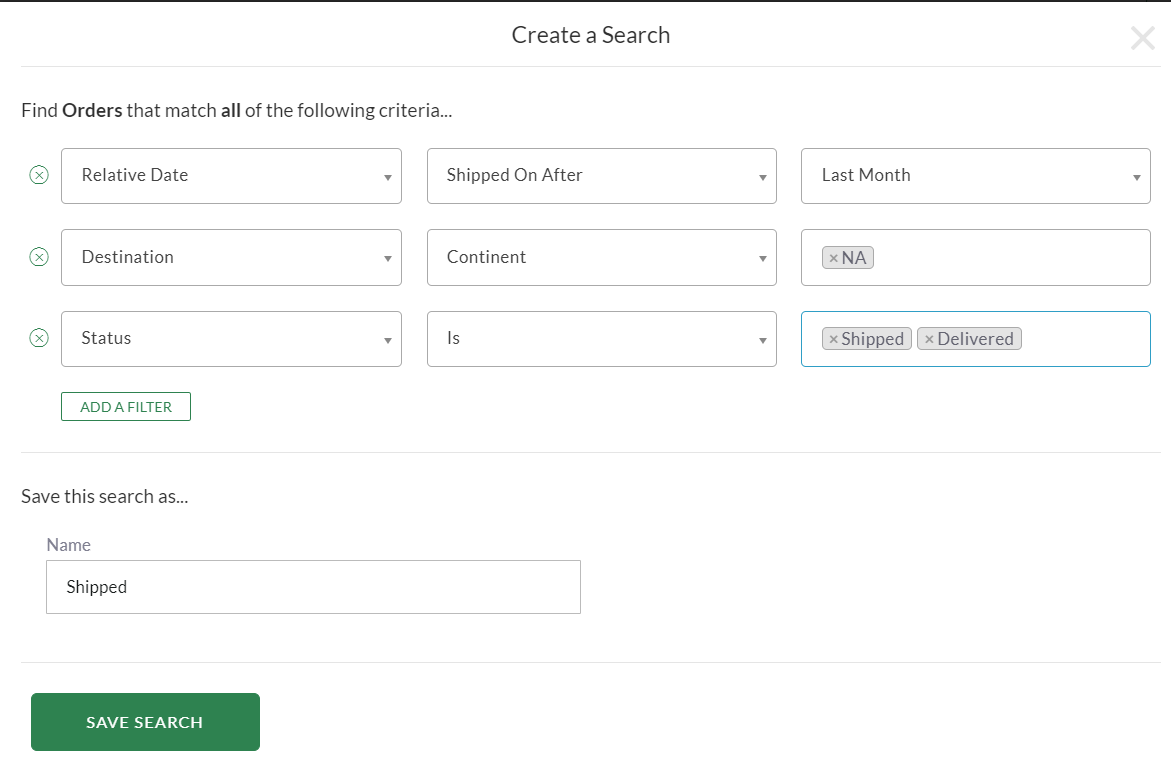Focus the search Name text field

click(313, 587)
